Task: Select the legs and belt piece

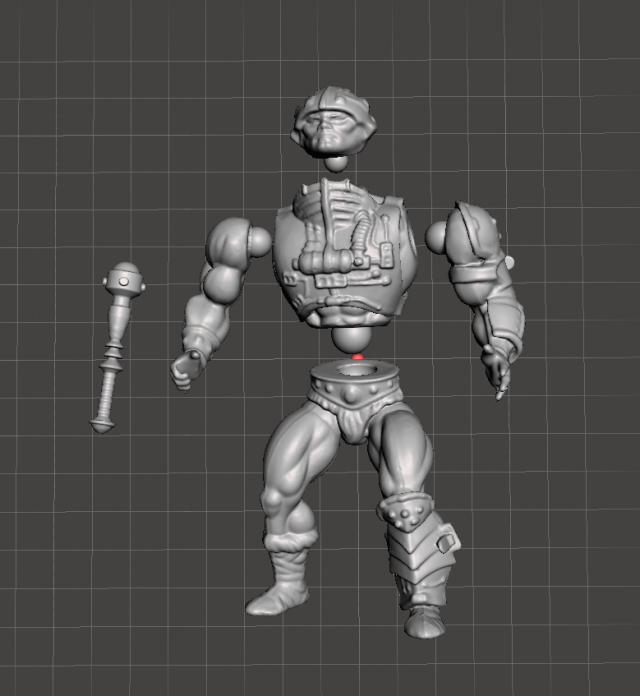Action: pyautogui.click(x=353, y=497)
